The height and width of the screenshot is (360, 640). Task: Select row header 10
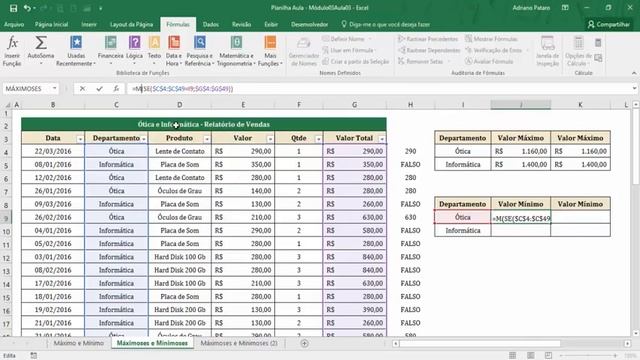point(7,231)
